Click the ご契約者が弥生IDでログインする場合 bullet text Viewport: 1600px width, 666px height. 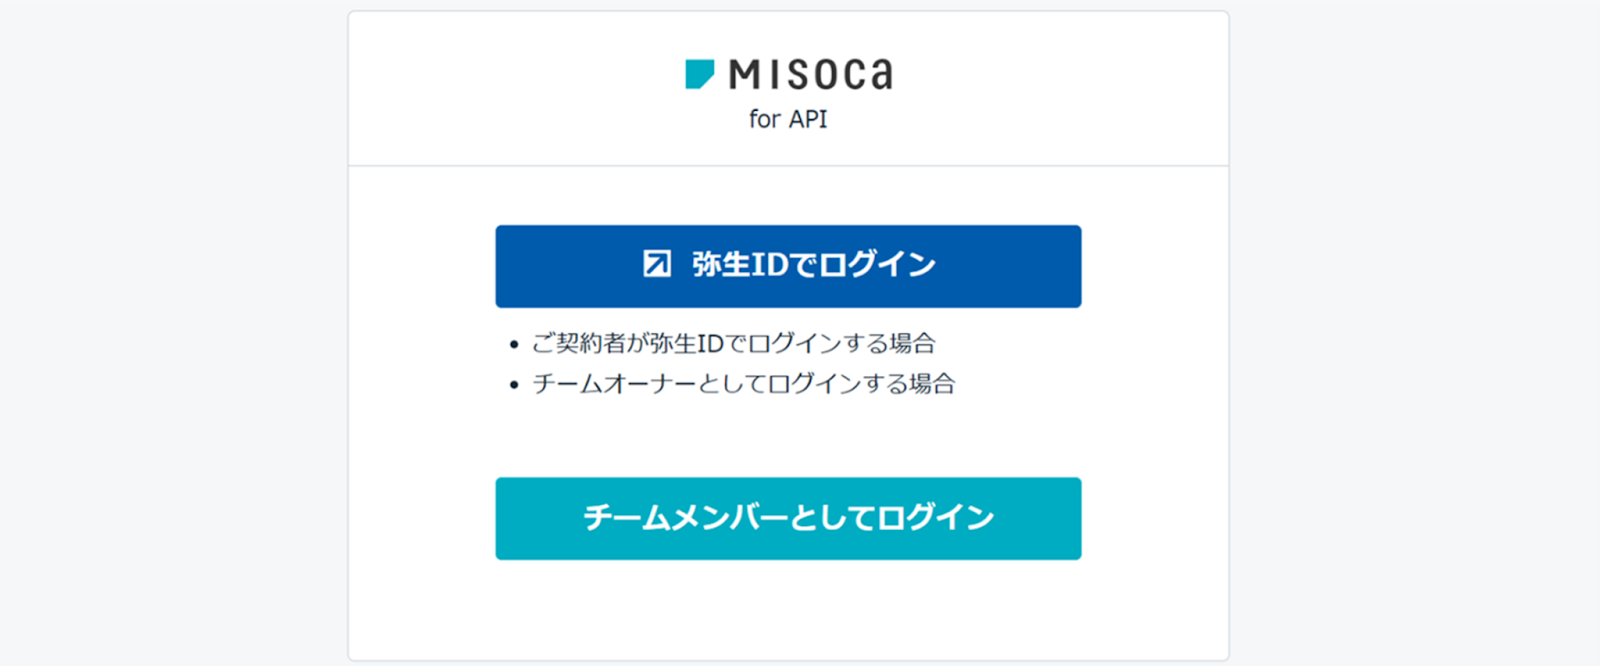pyautogui.click(x=733, y=343)
